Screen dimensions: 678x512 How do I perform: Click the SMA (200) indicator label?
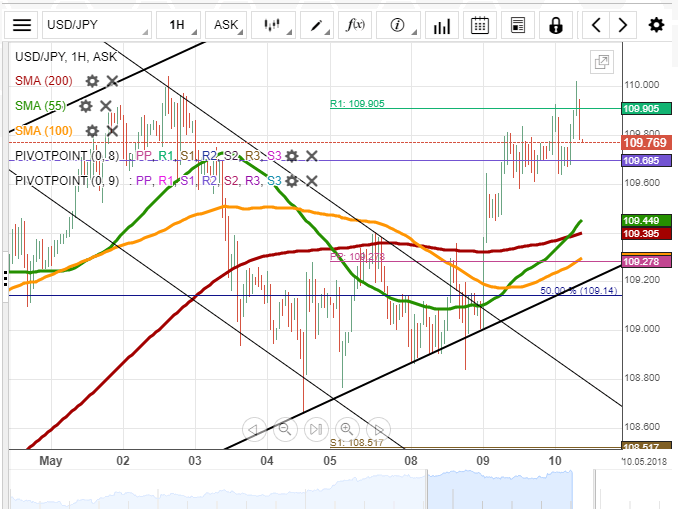41,80
